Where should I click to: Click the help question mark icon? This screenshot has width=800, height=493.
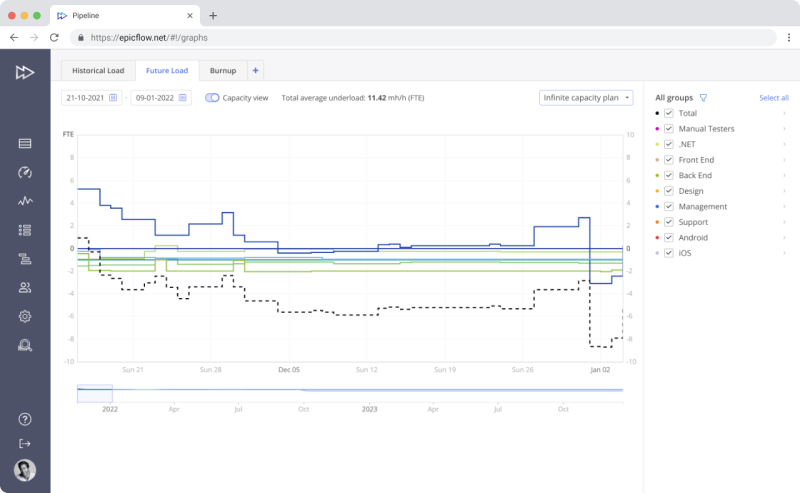click(25, 419)
